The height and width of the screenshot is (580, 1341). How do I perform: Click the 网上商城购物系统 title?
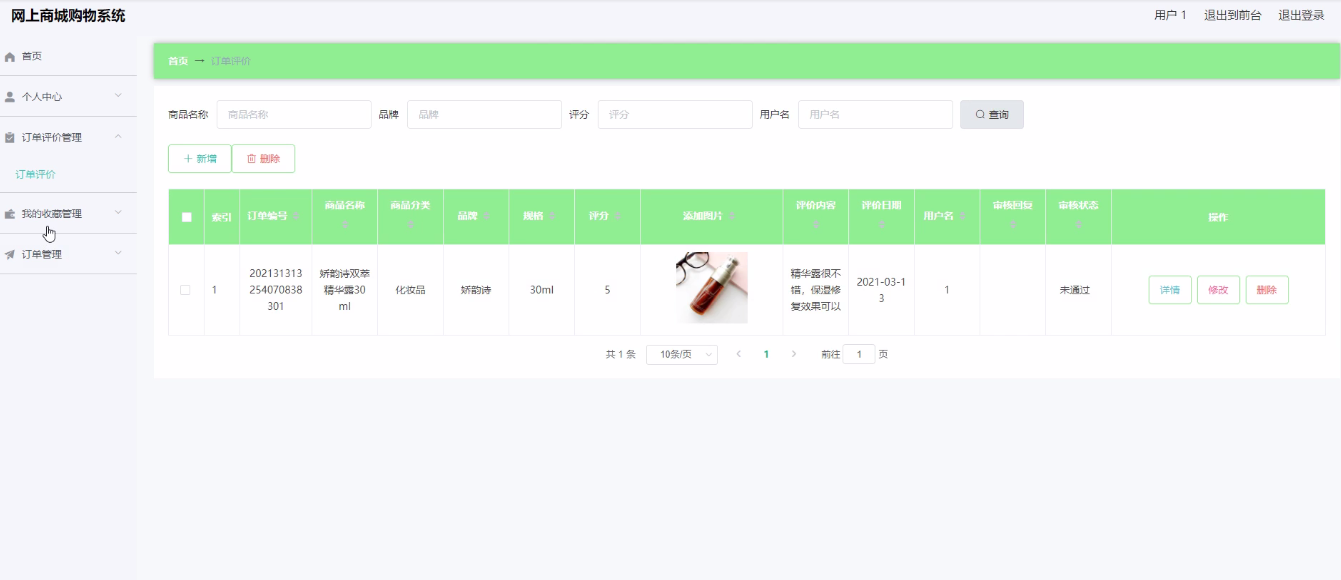tap(68, 16)
